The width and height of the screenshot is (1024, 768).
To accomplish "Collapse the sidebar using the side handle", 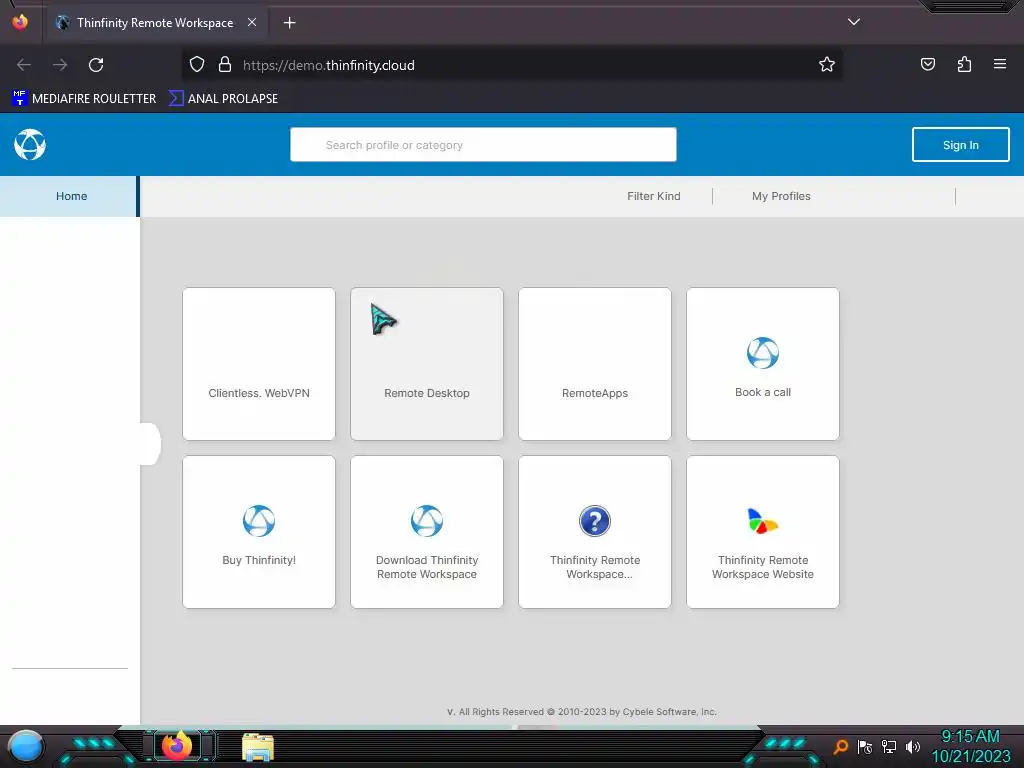I will click(150, 444).
